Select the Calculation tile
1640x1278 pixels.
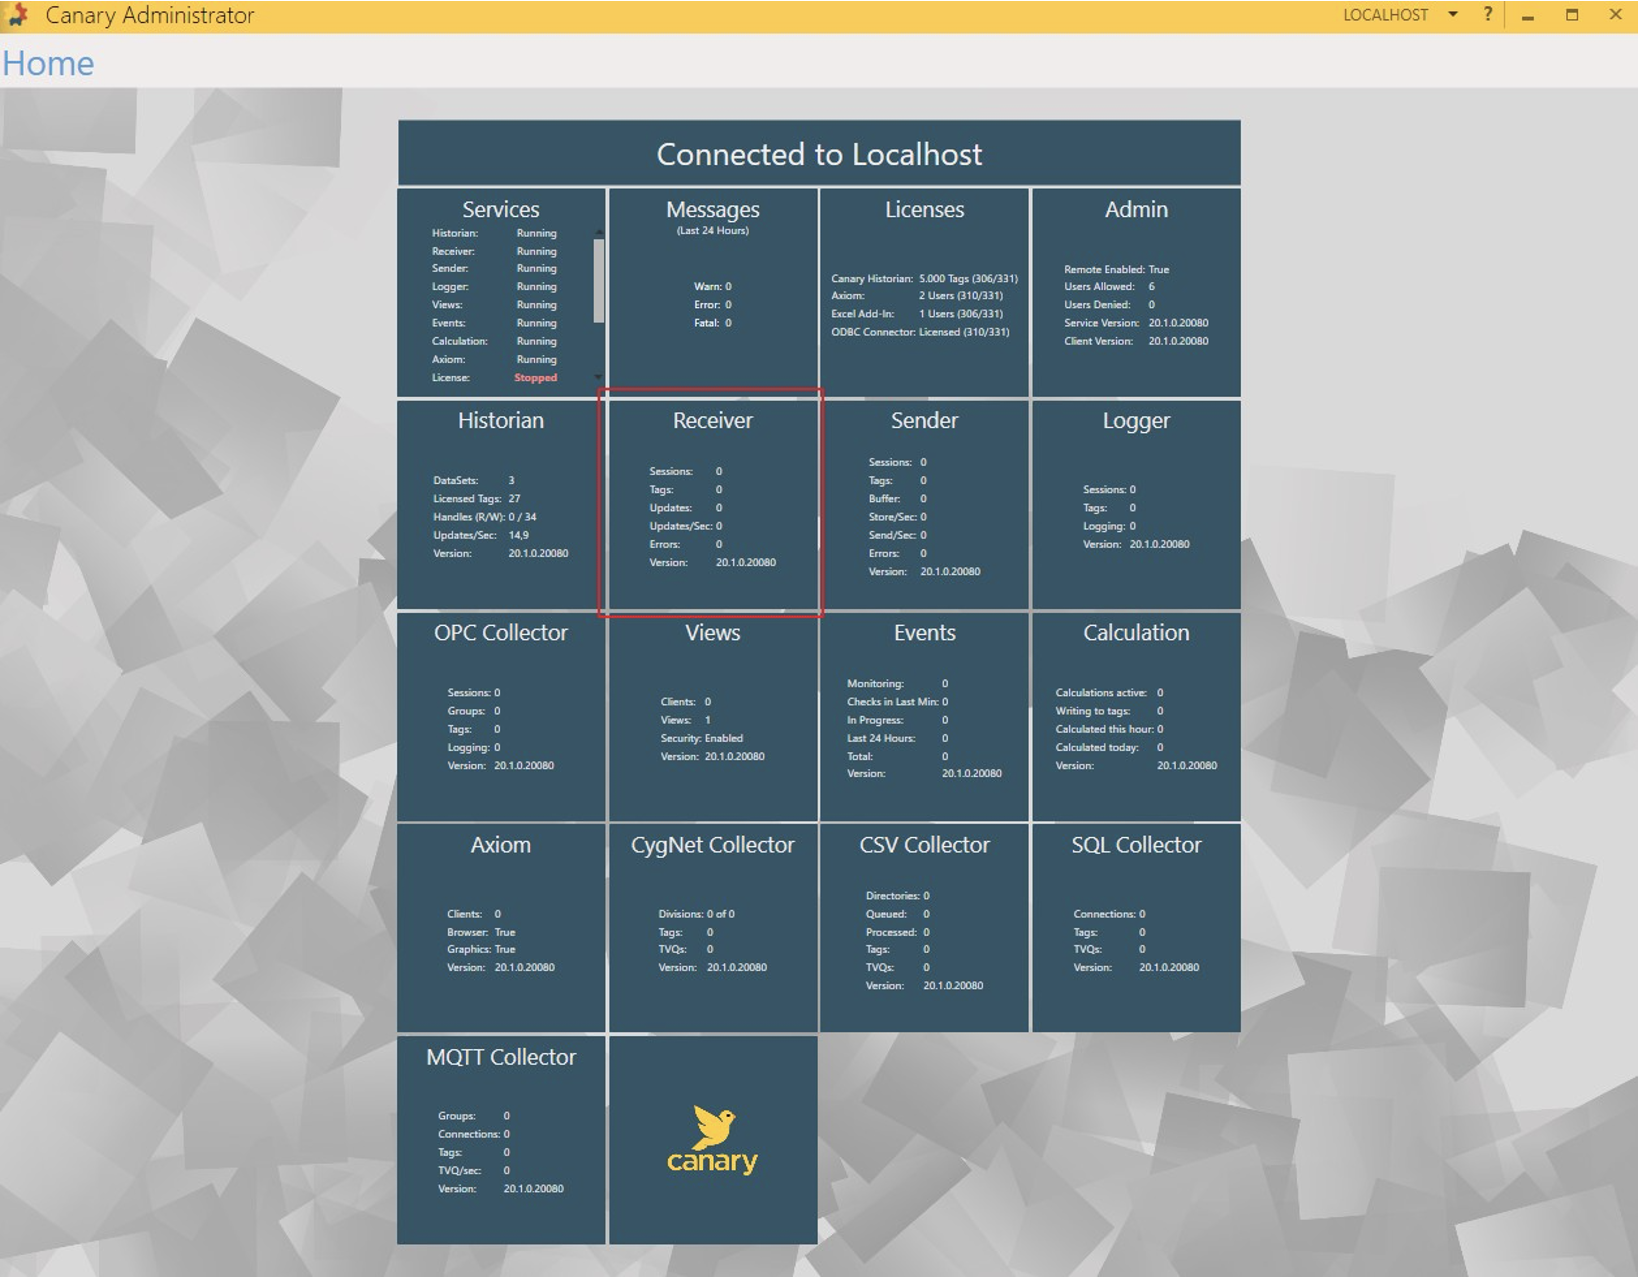(x=1136, y=716)
